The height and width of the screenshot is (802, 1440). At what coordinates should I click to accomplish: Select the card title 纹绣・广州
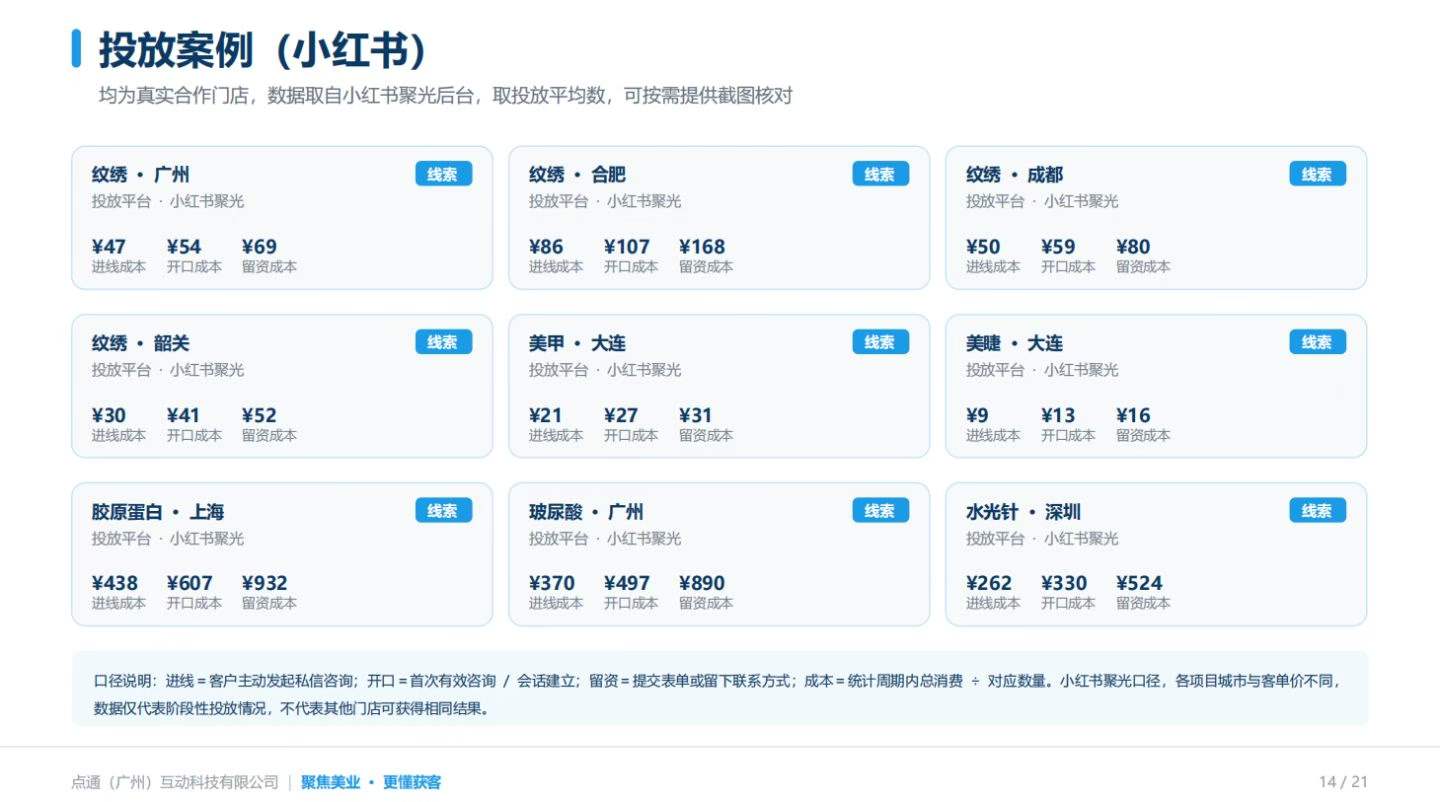(x=141, y=175)
